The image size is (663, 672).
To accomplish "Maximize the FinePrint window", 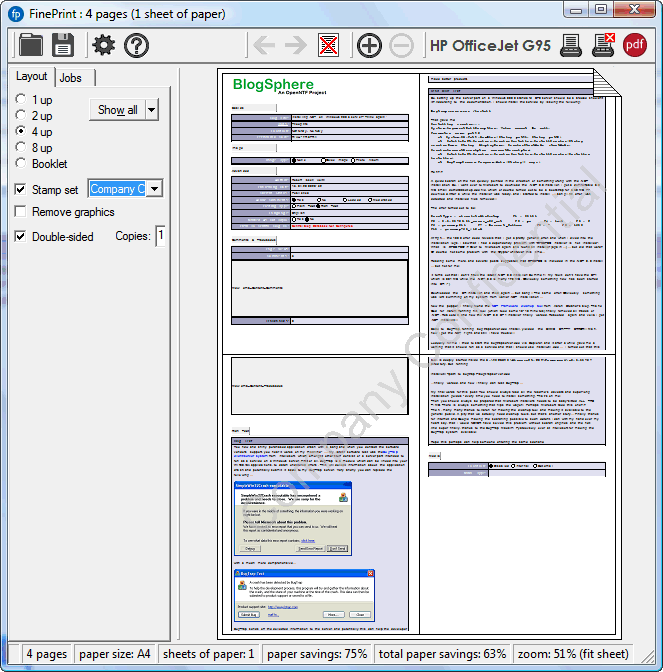I will [x=601, y=9].
